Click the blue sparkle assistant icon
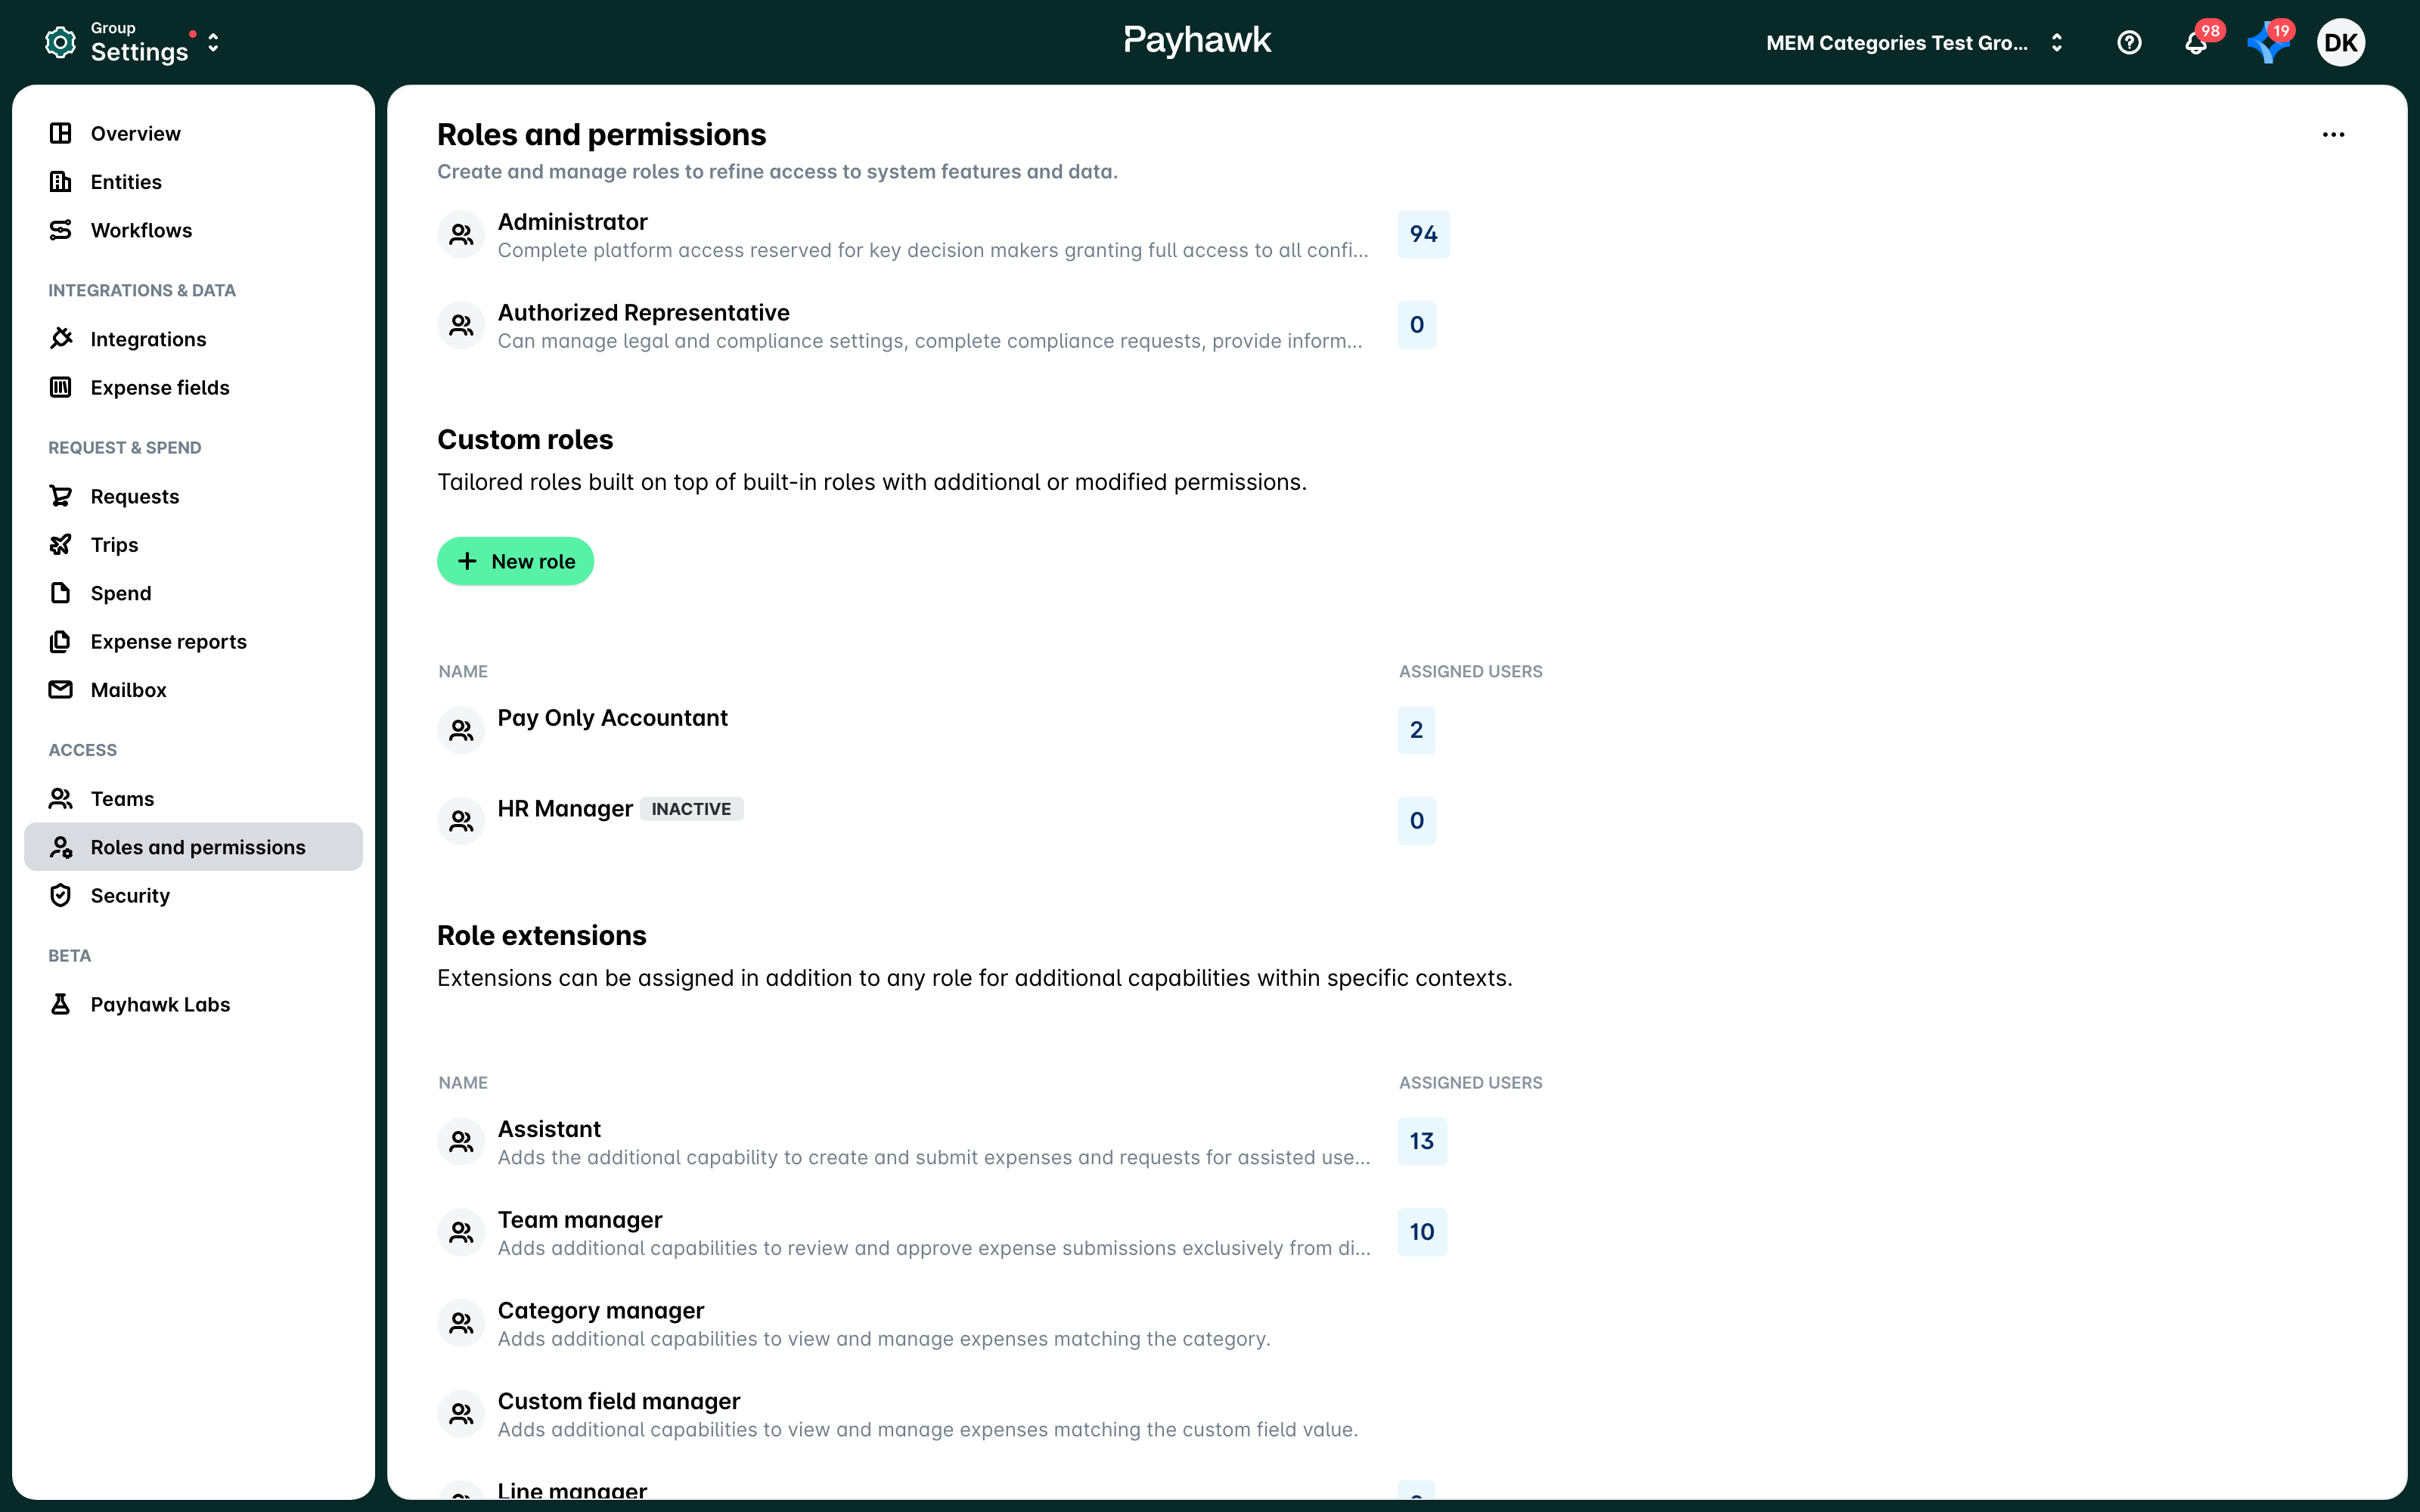The height and width of the screenshot is (1512, 2420). click(x=2267, y=43)
